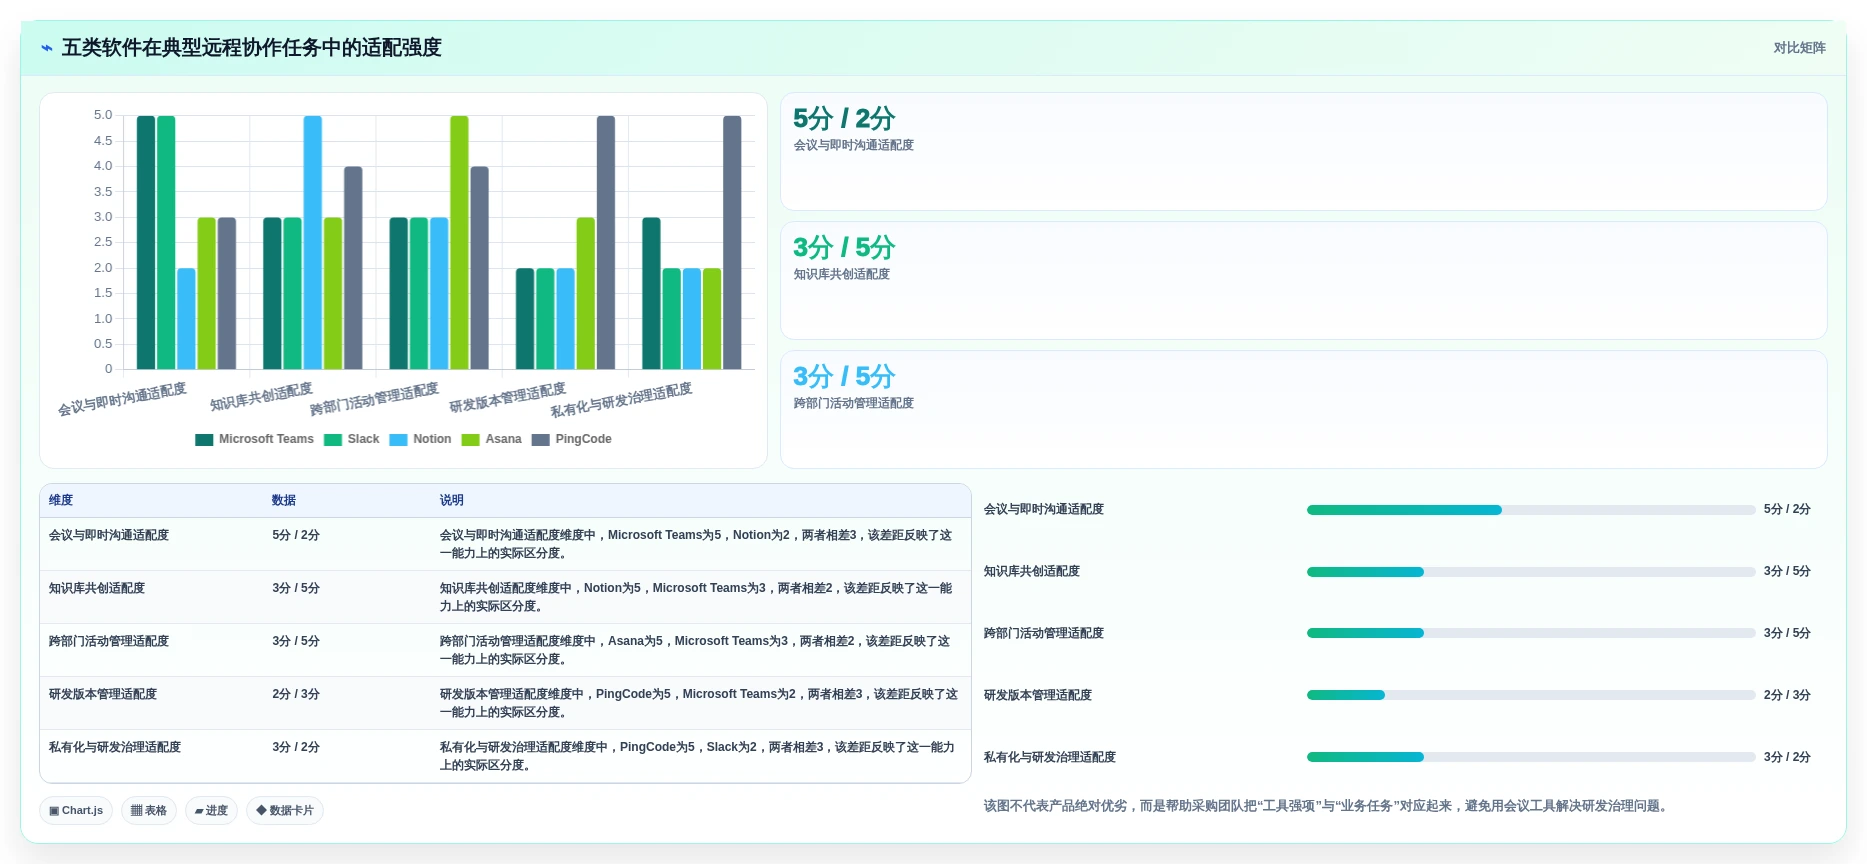Viewport: 1867px width, 864px height.
Task: Click the progress bar for 跨部门活动管理适配度
Action: (1531, 633)
